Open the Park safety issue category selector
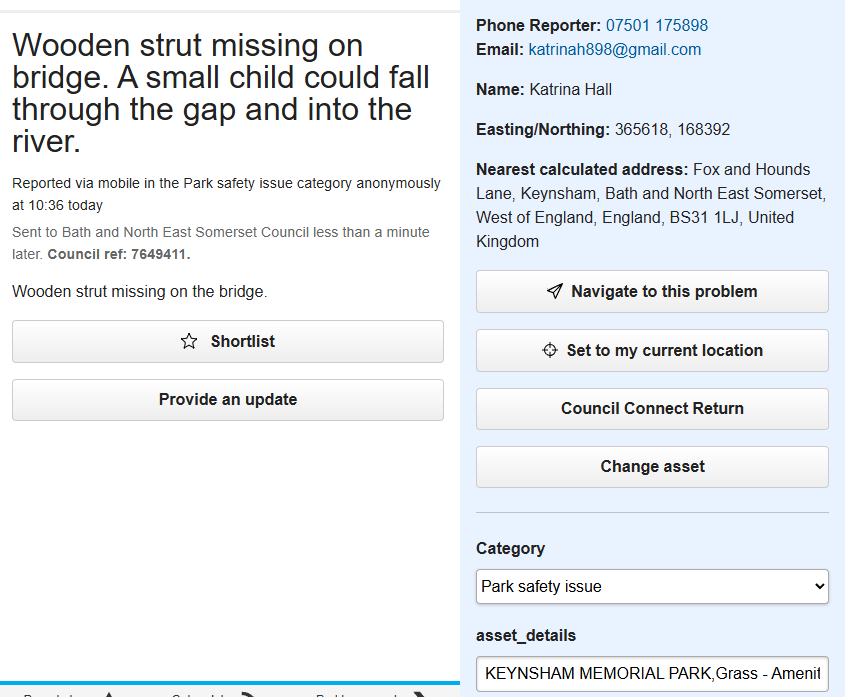Screen dimensions: 845x697 point(652,586)
